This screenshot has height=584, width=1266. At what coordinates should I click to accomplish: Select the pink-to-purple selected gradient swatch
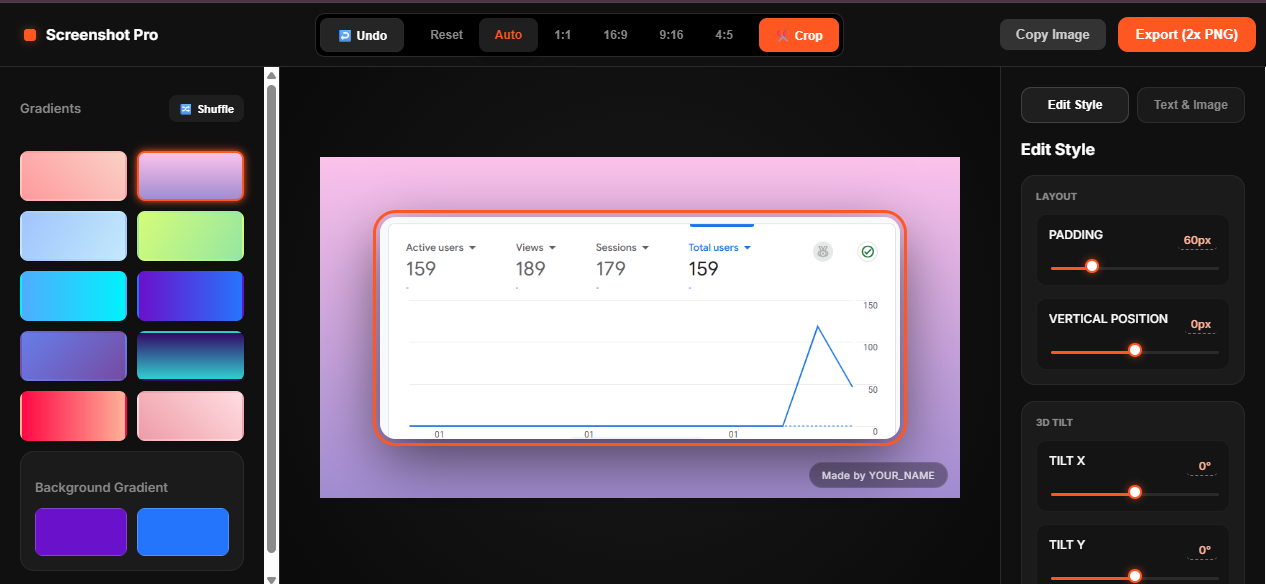(x=190, y=176)
